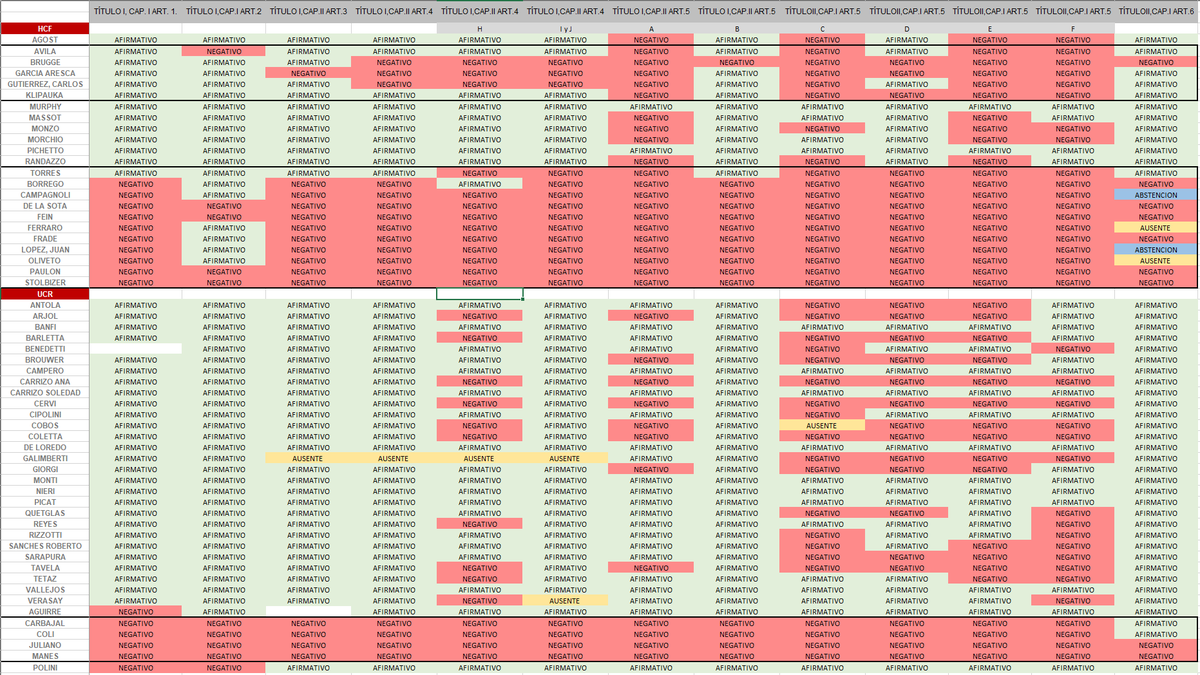Click LOPEZ, JUAN's blue ABSTENCION cell
Screen dimensions: 1200x675
[1156, 250]
